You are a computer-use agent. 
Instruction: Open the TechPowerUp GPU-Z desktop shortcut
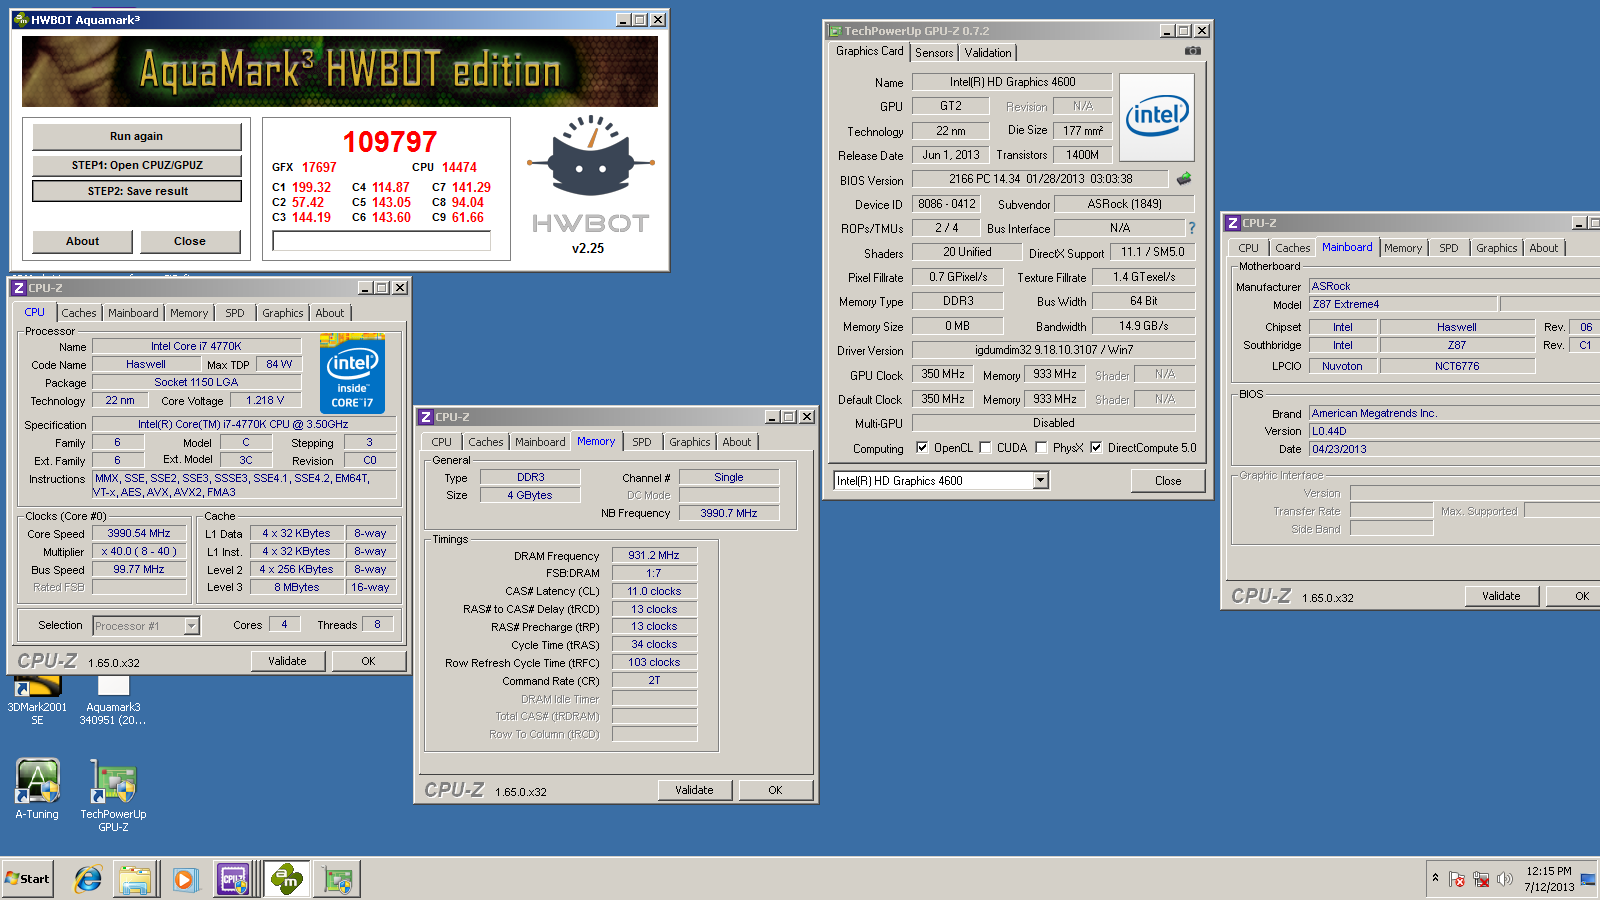pos(113,796)
